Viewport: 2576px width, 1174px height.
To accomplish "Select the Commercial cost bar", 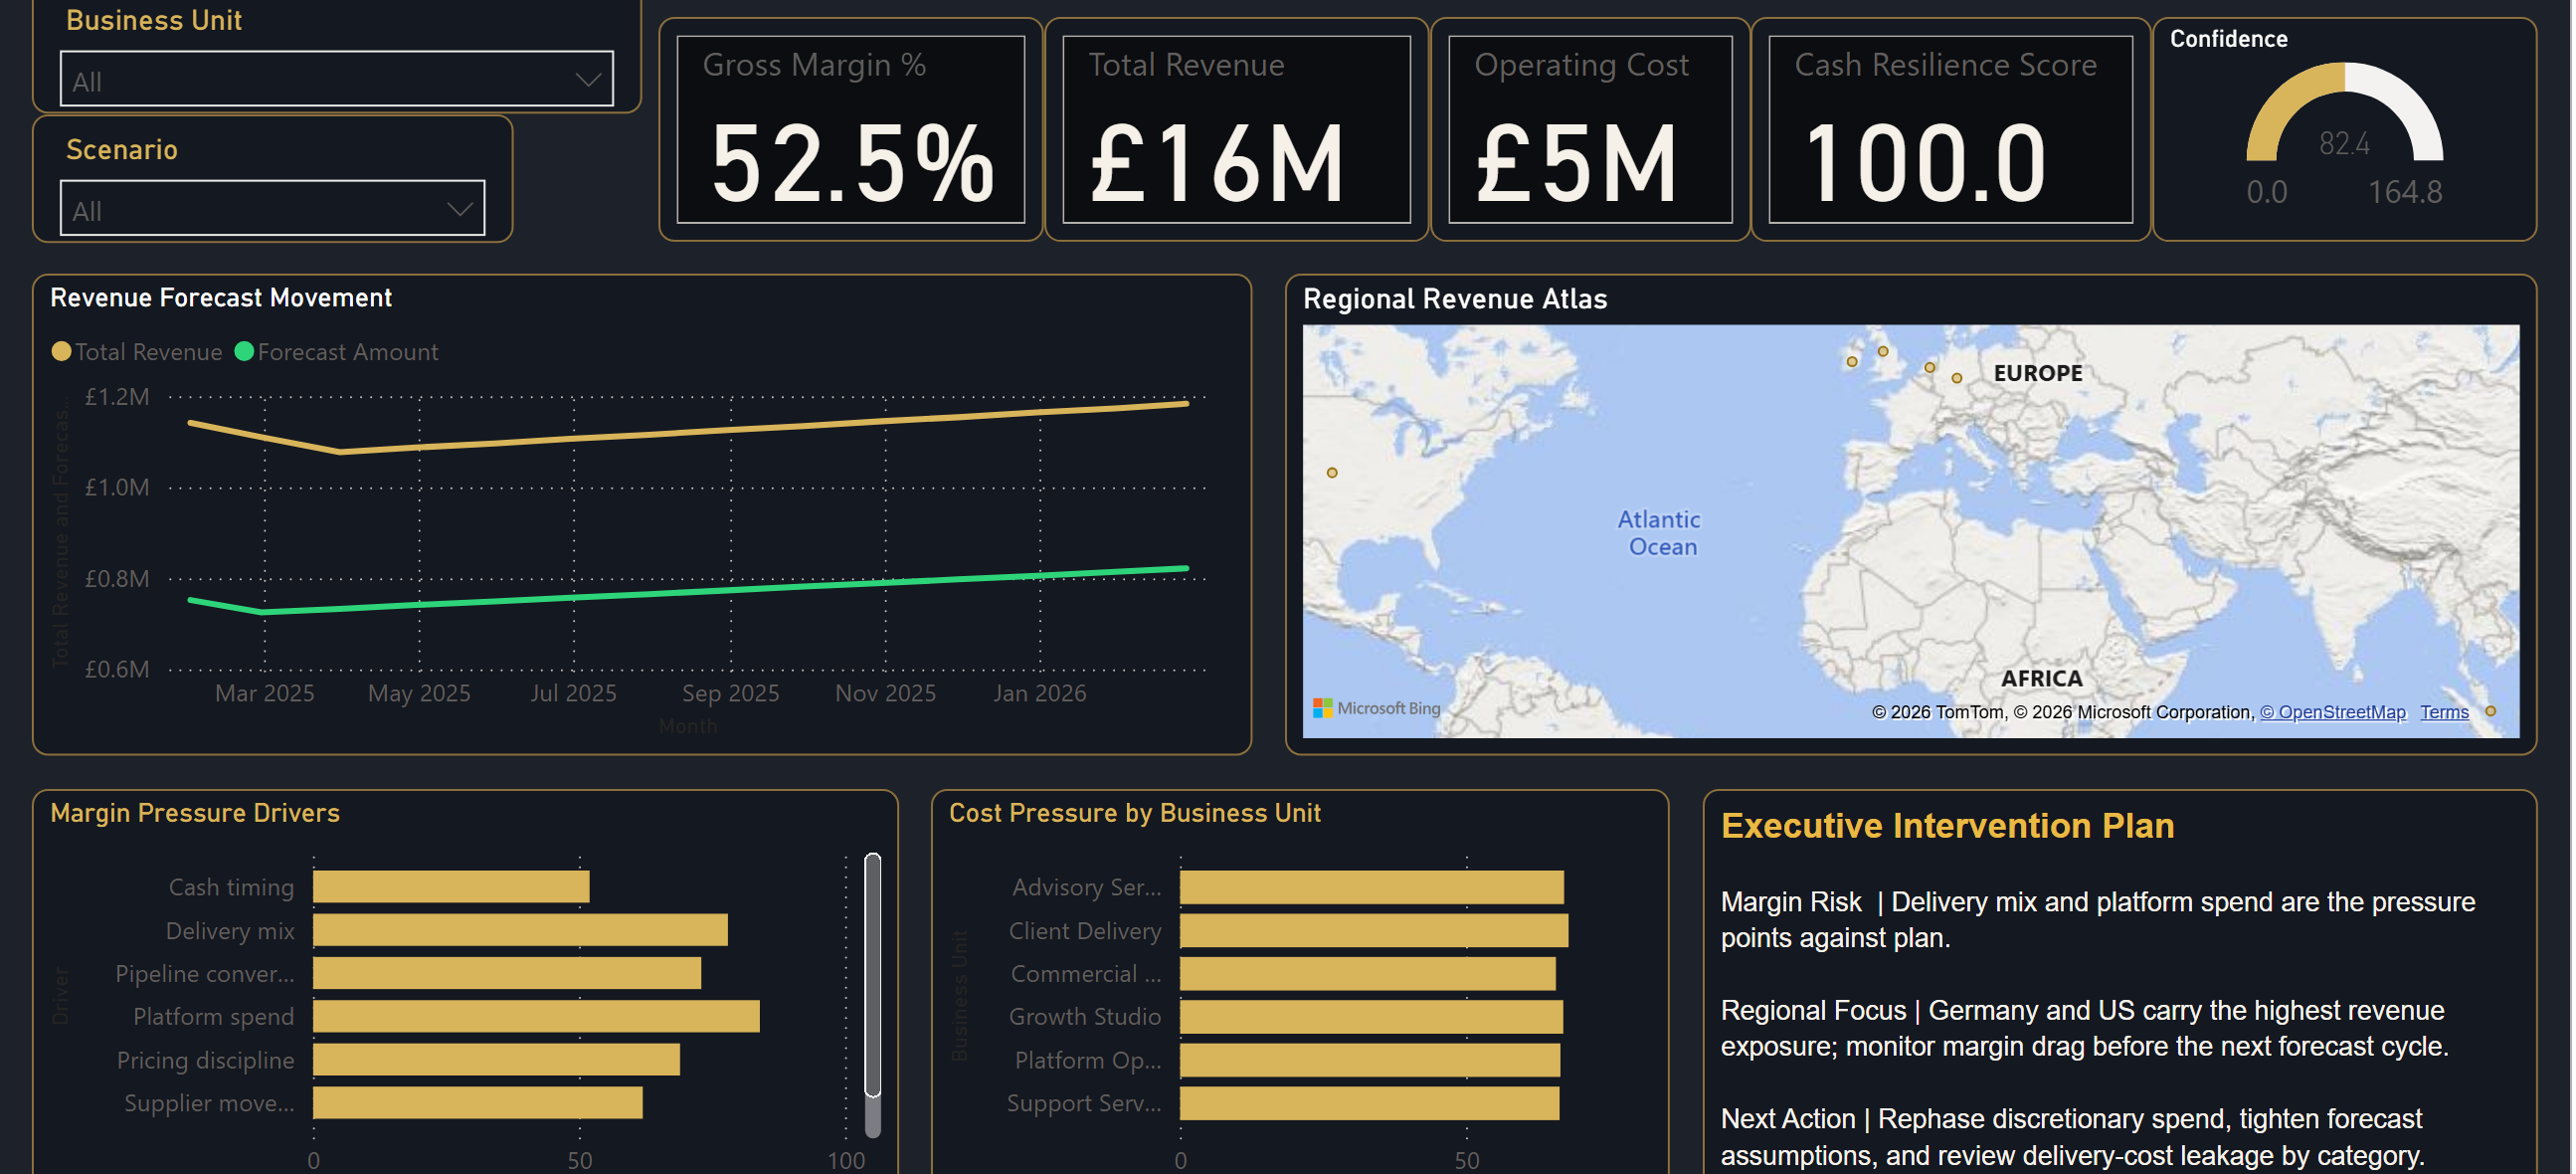I will pyautogui.click(x=1368, y=973).
